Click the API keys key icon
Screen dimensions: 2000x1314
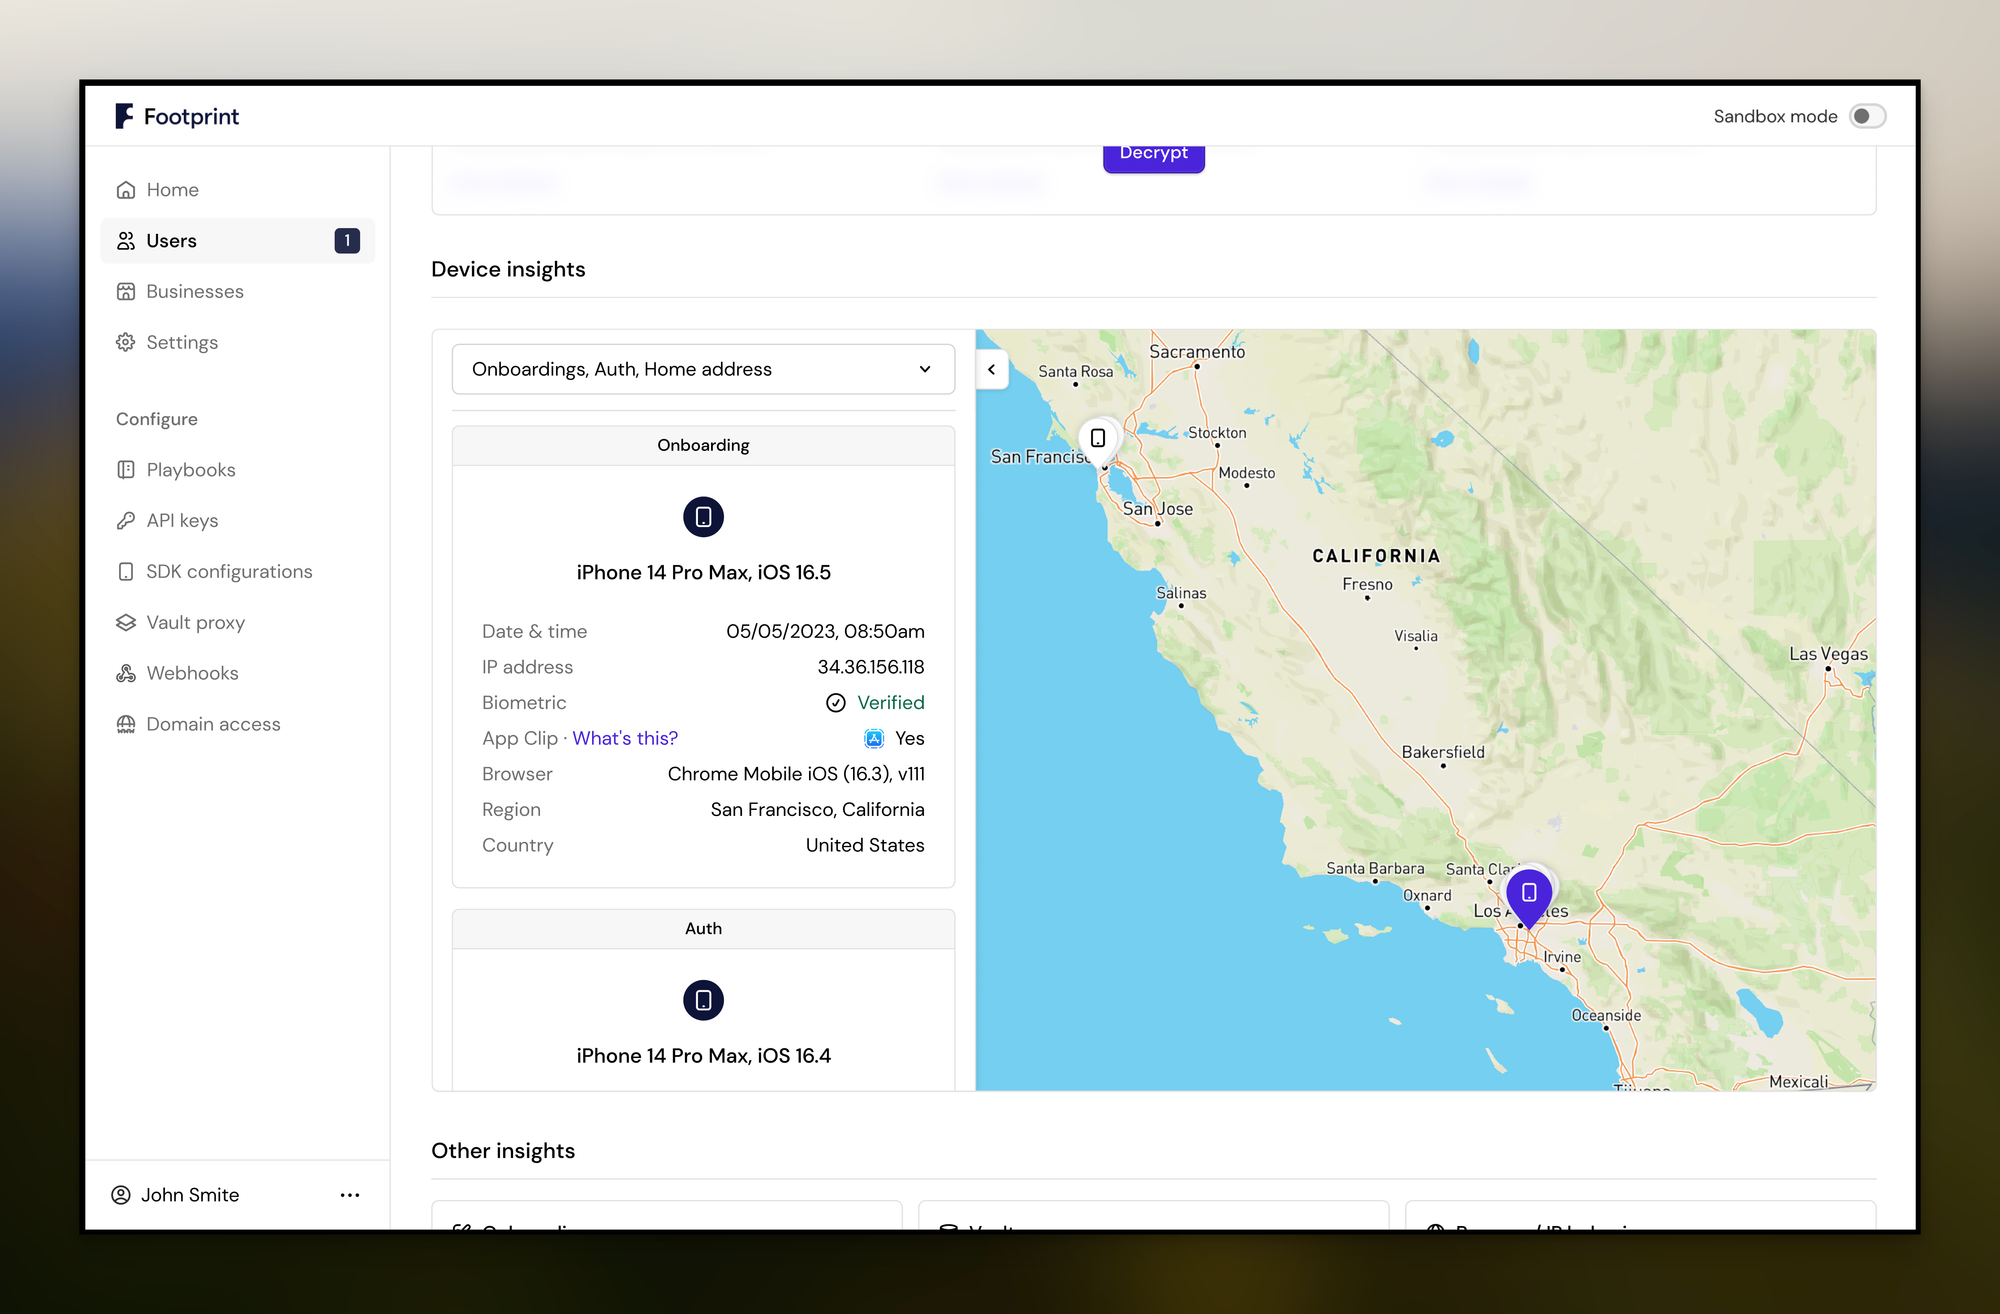126,521
